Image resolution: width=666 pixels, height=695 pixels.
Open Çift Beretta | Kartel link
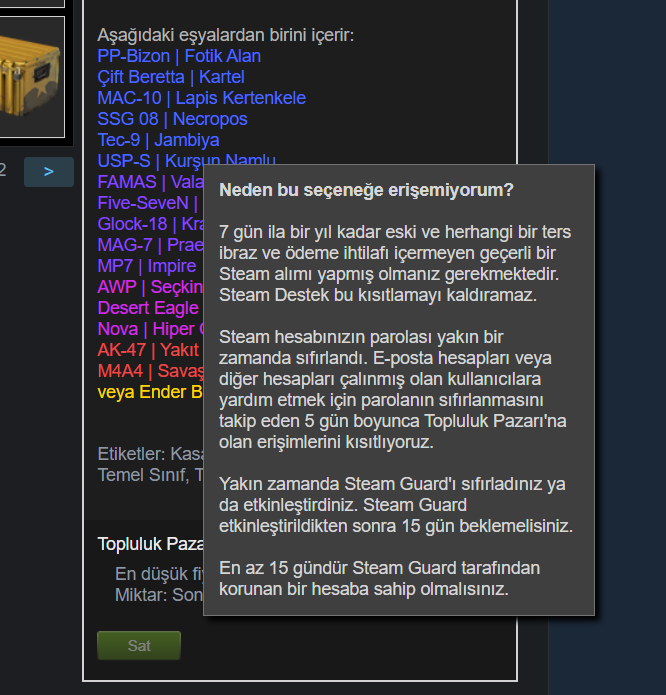pyautogui.click(x=171, y=77)
